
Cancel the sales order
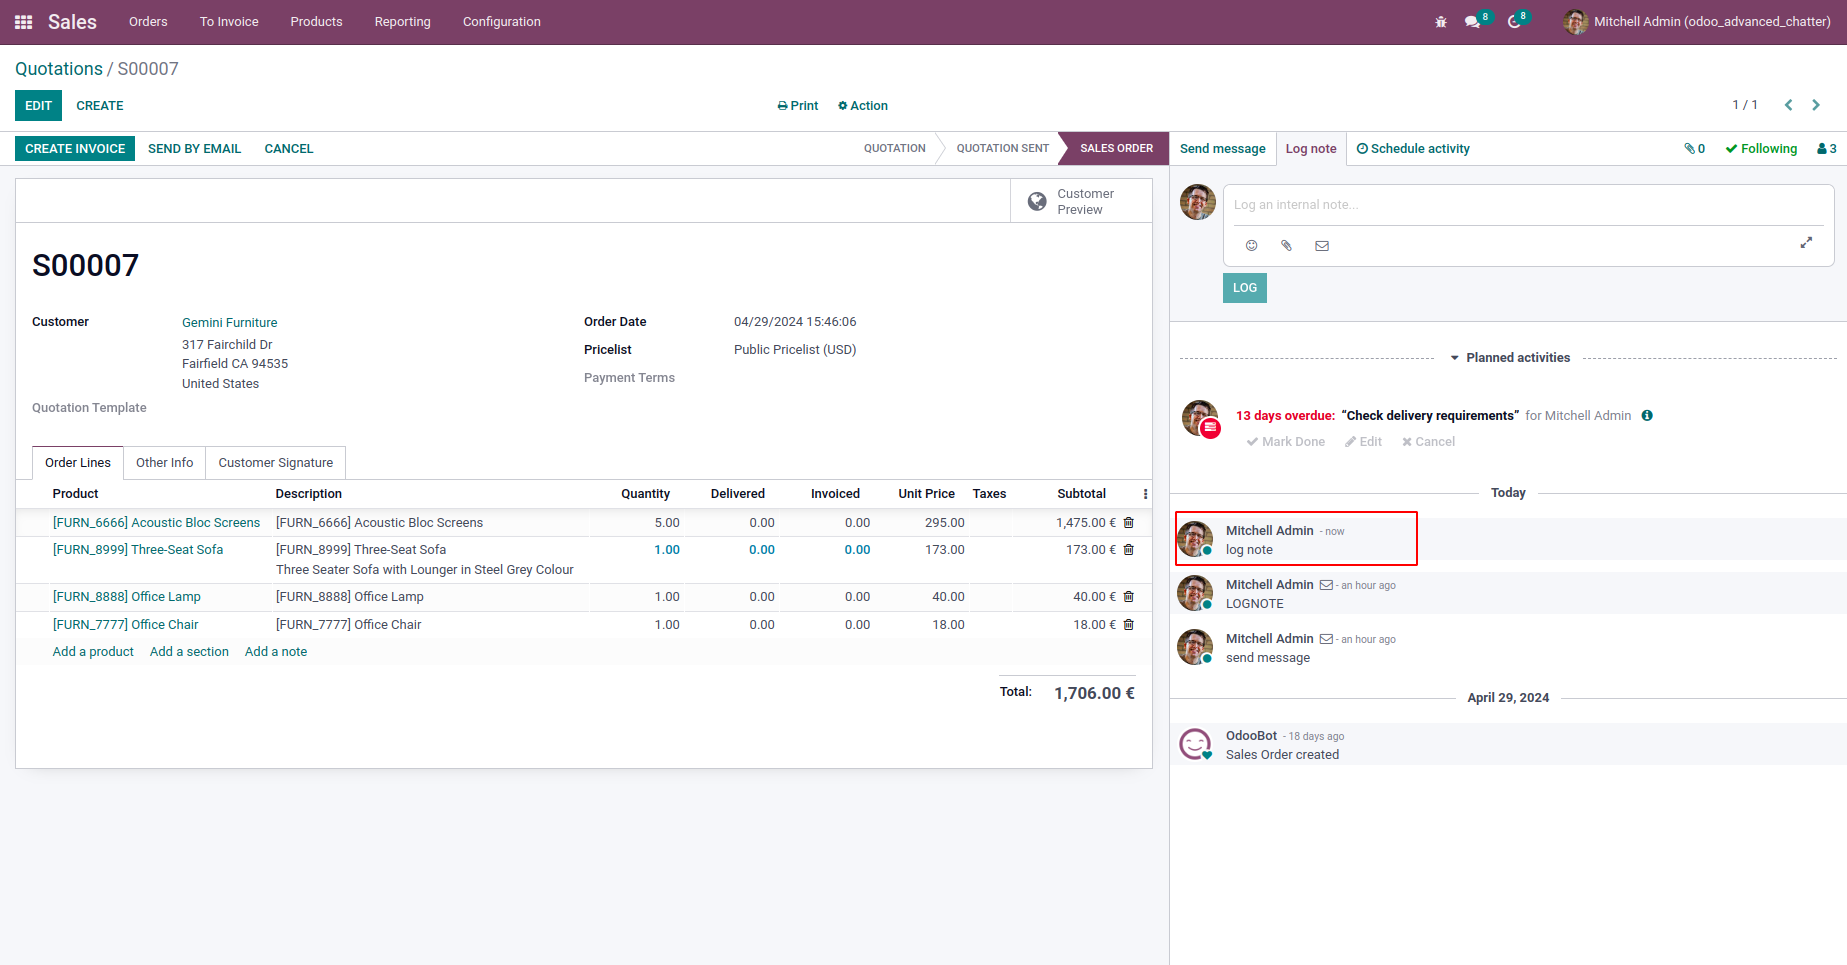[289, 149]
